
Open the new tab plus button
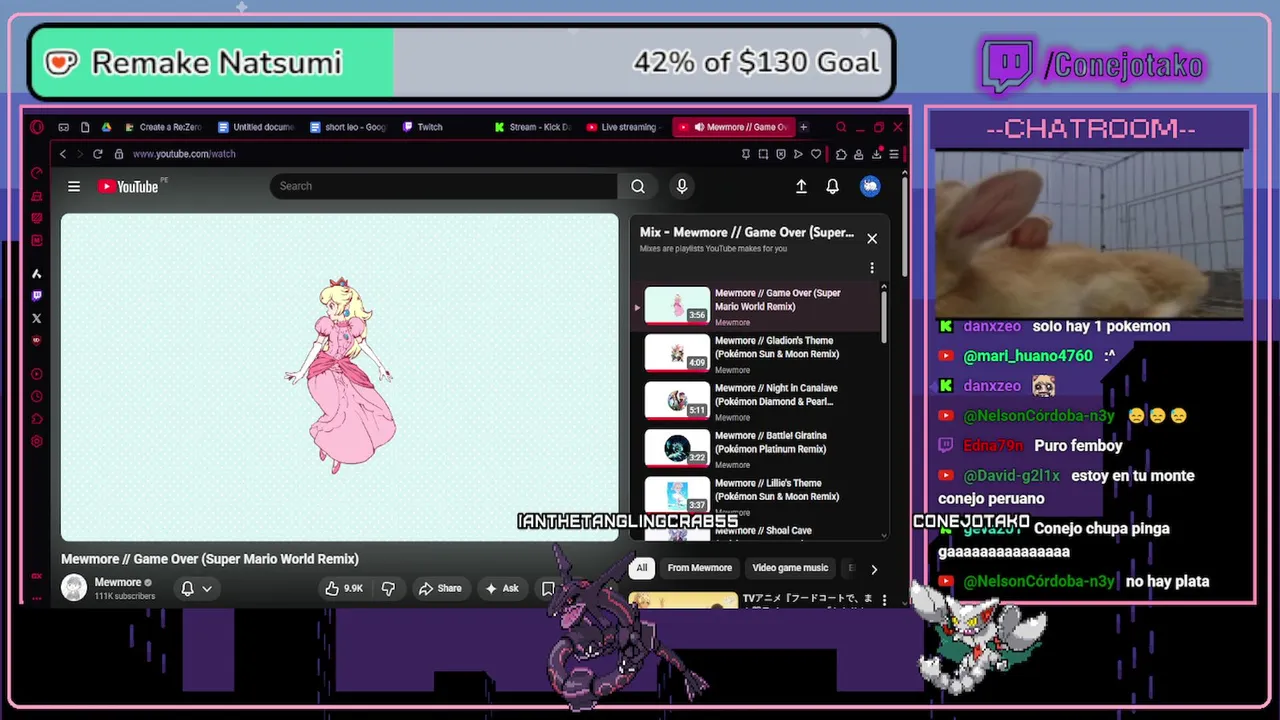point(803,127)
